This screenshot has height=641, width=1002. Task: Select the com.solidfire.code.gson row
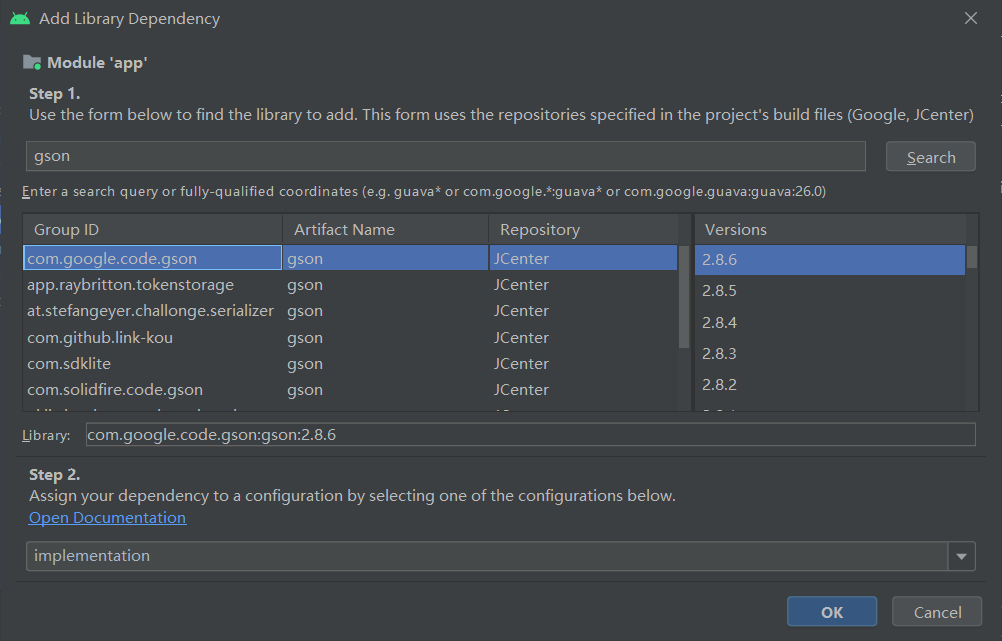350,390
